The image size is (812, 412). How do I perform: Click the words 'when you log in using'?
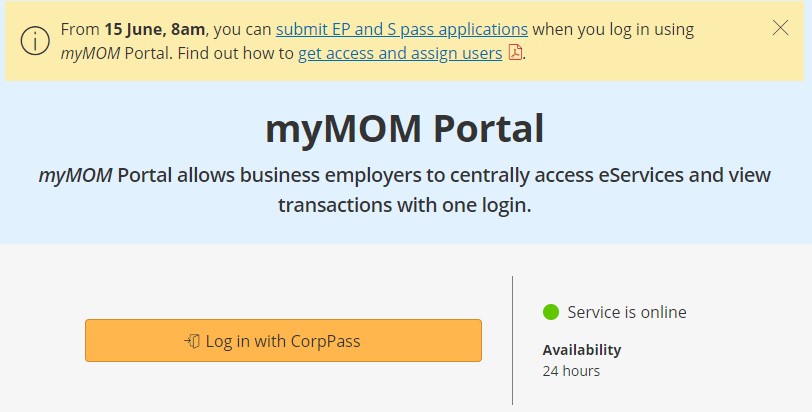(x=613, y=30)
